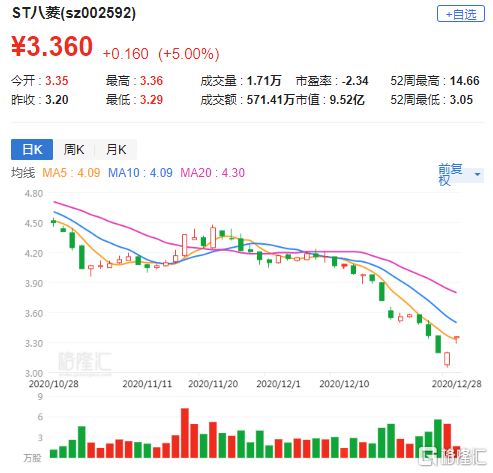The height and width of the screenshot is (473, 493).
Task: Switch to the 月K monthly chart tab
Action: 116,149
